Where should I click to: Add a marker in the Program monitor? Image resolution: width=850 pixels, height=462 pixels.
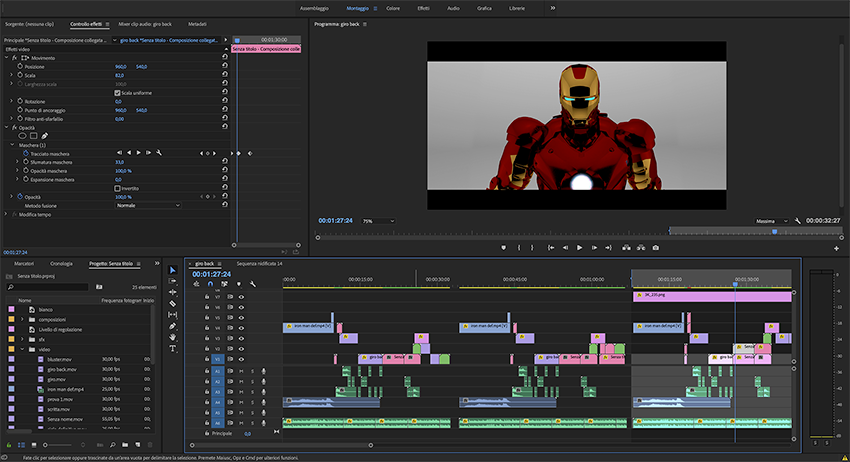point(504,248)
